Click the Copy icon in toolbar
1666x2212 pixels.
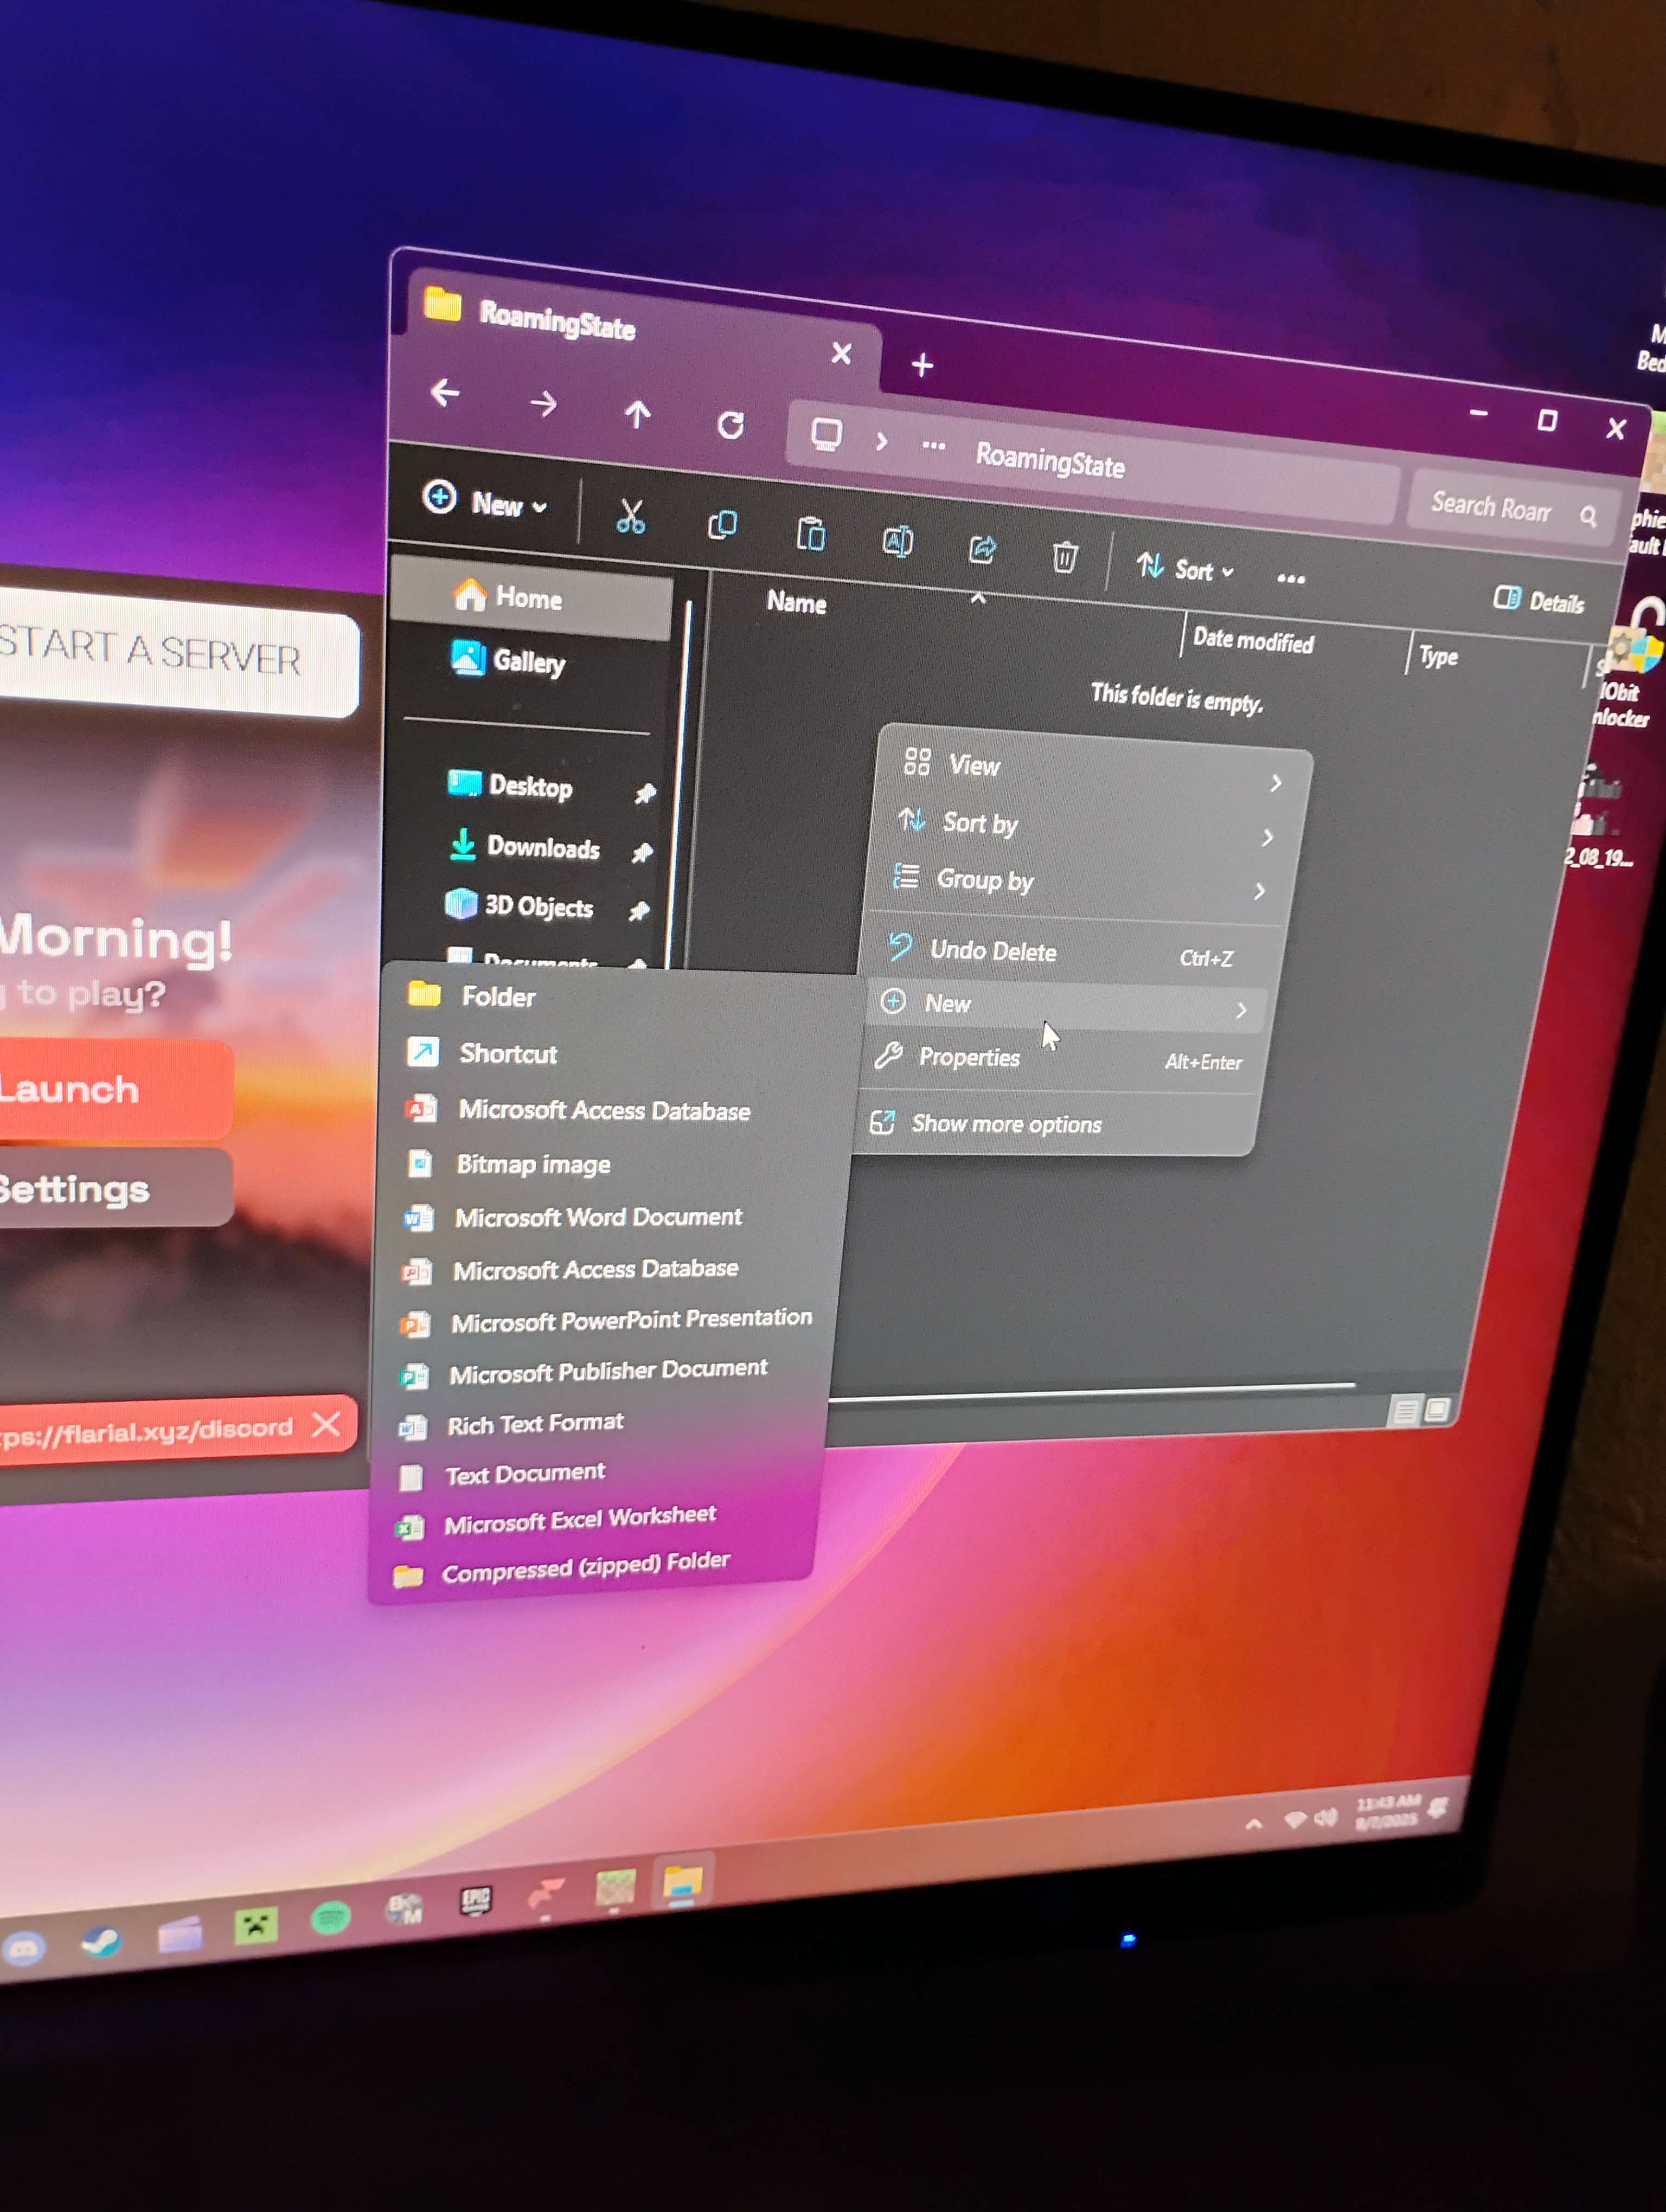(722, 525)
